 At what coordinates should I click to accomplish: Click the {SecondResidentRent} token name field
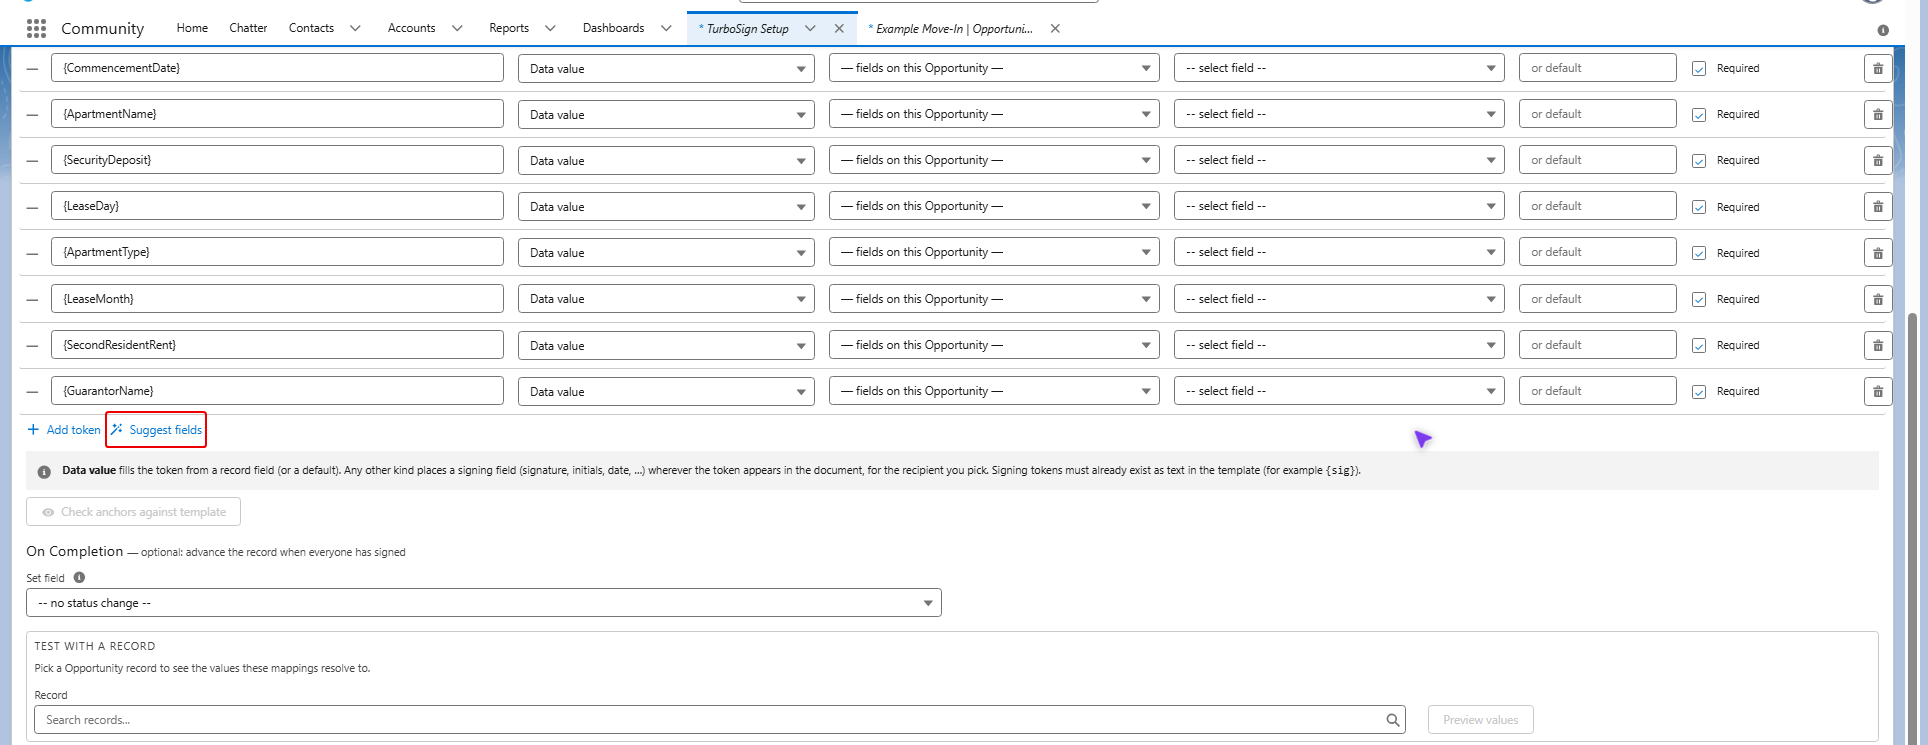click(277, 345)
